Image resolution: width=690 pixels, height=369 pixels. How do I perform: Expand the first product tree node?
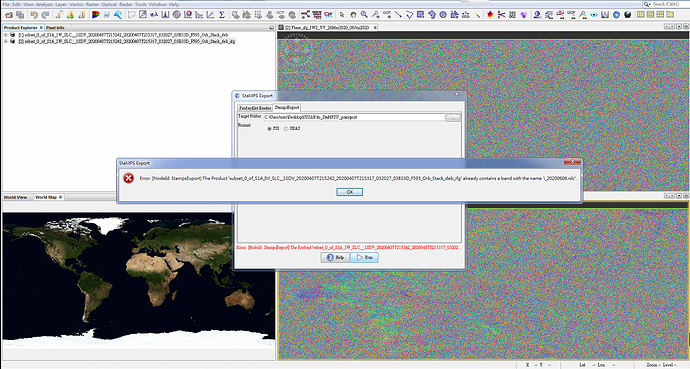point(6,35)
